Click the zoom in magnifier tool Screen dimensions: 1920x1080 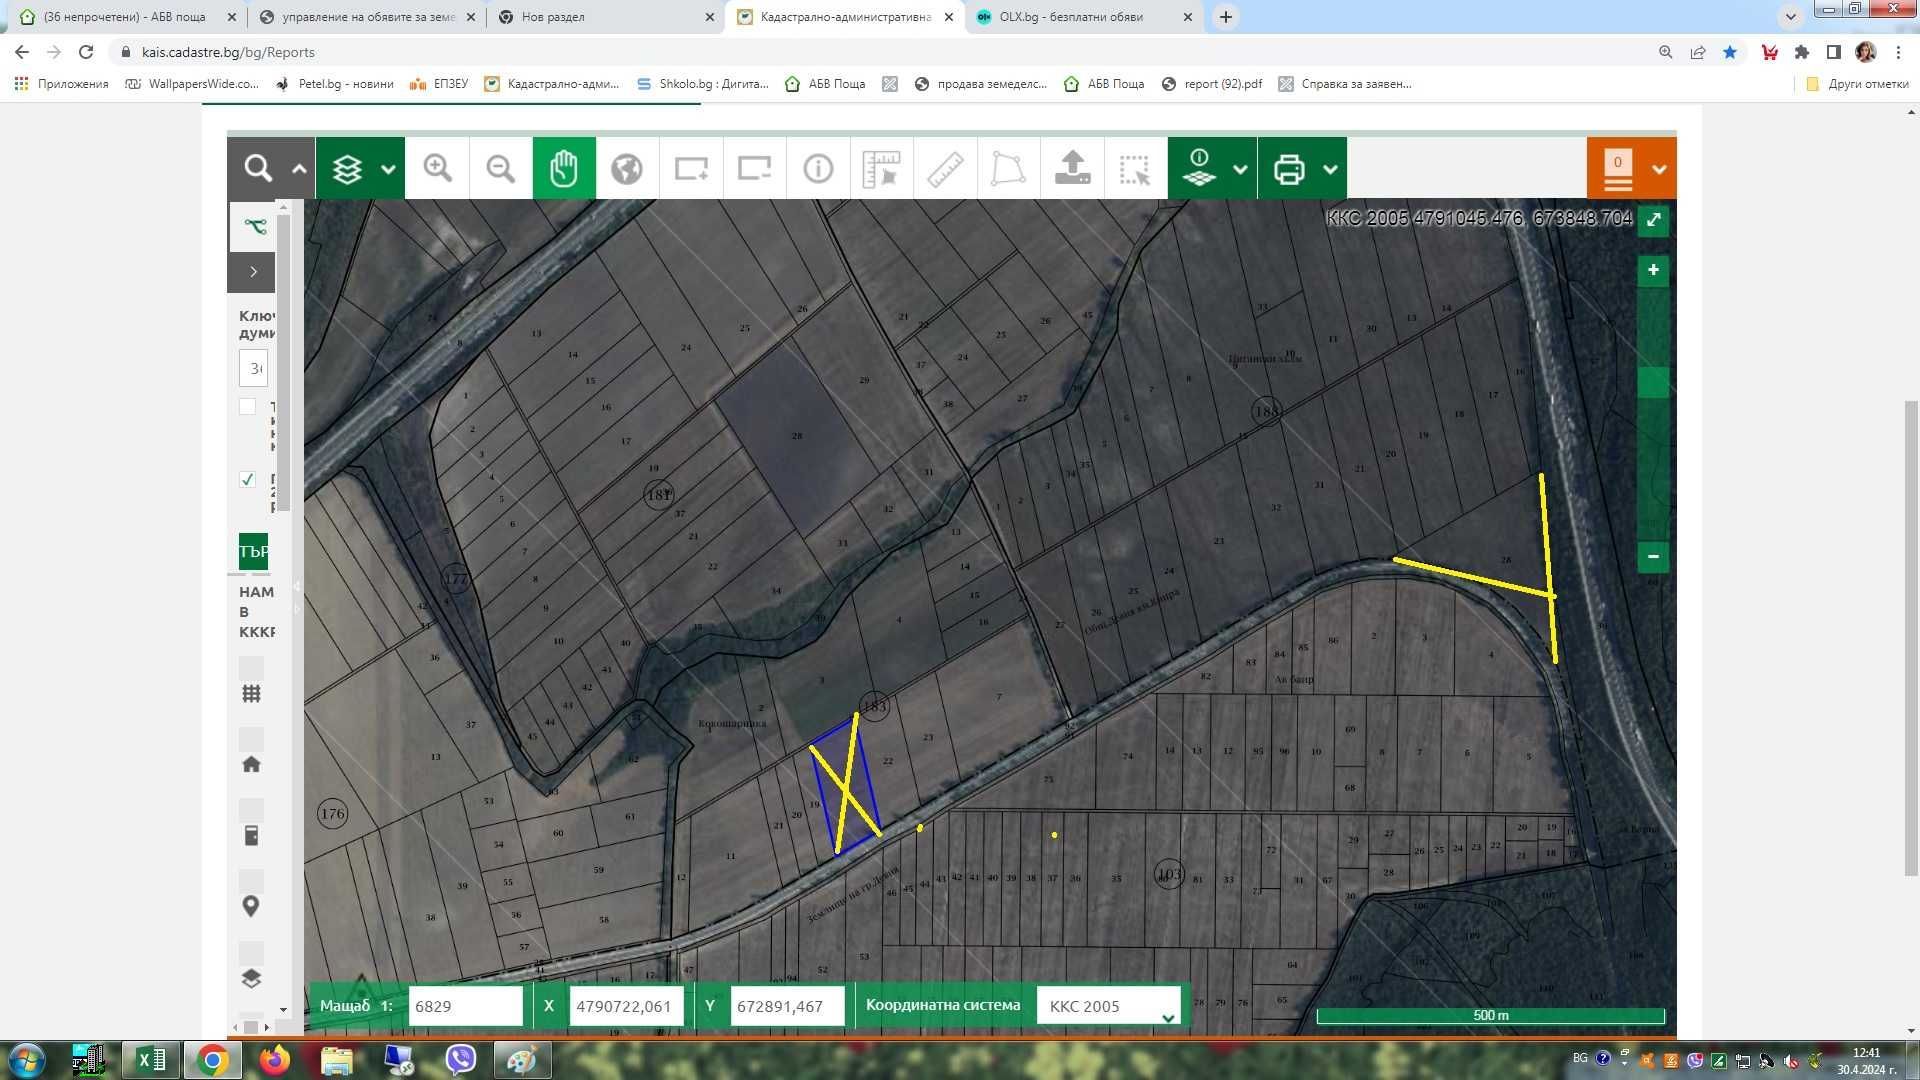[437, 168]
